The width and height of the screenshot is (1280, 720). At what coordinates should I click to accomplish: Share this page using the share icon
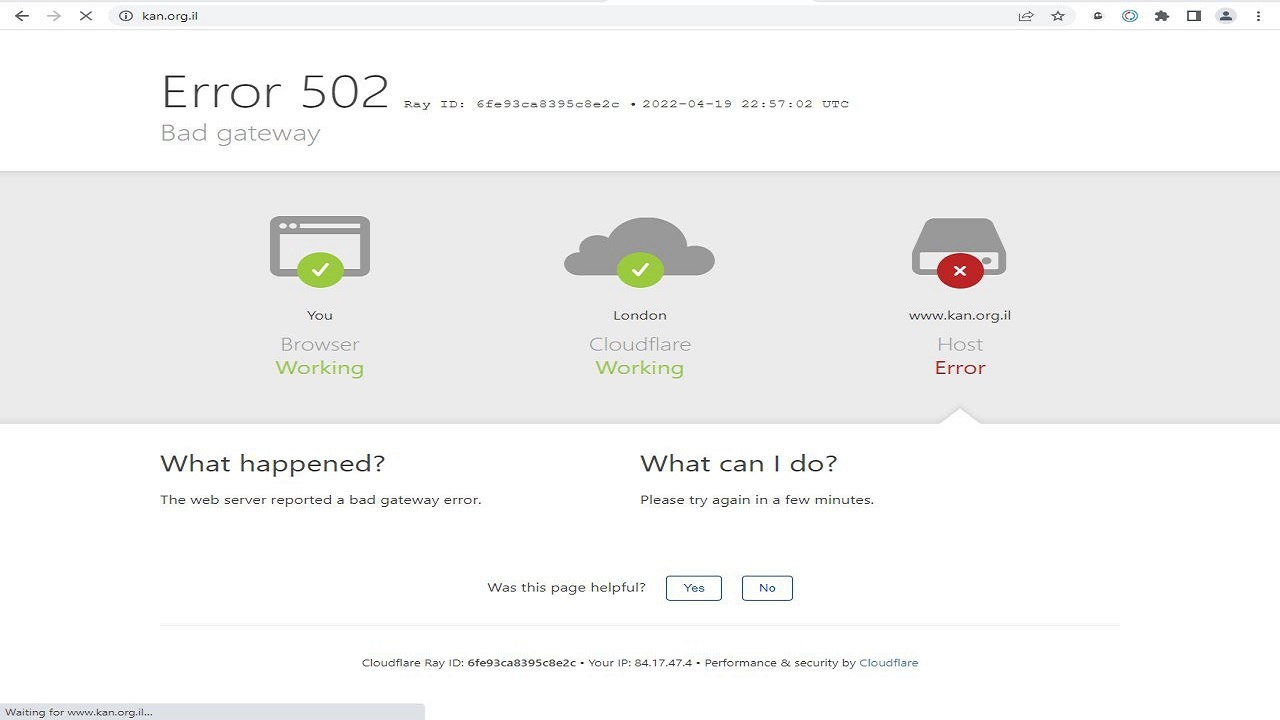click(x=1026, y=16)
